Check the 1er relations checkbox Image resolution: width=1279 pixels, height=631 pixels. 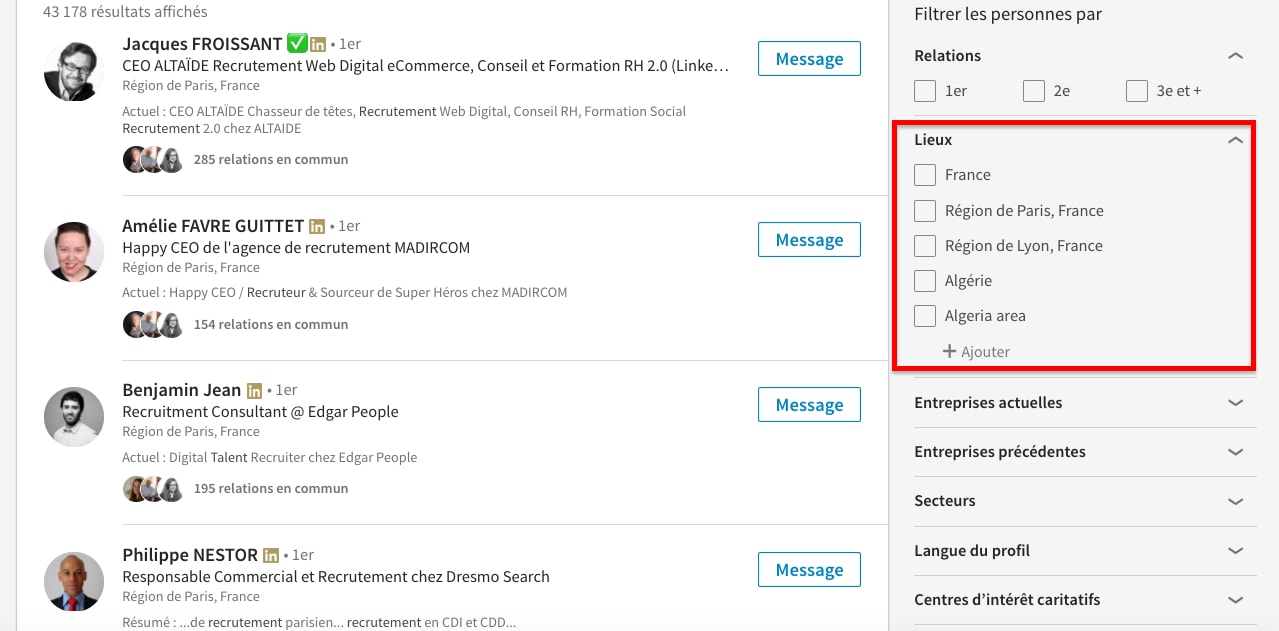coord(925,91)
